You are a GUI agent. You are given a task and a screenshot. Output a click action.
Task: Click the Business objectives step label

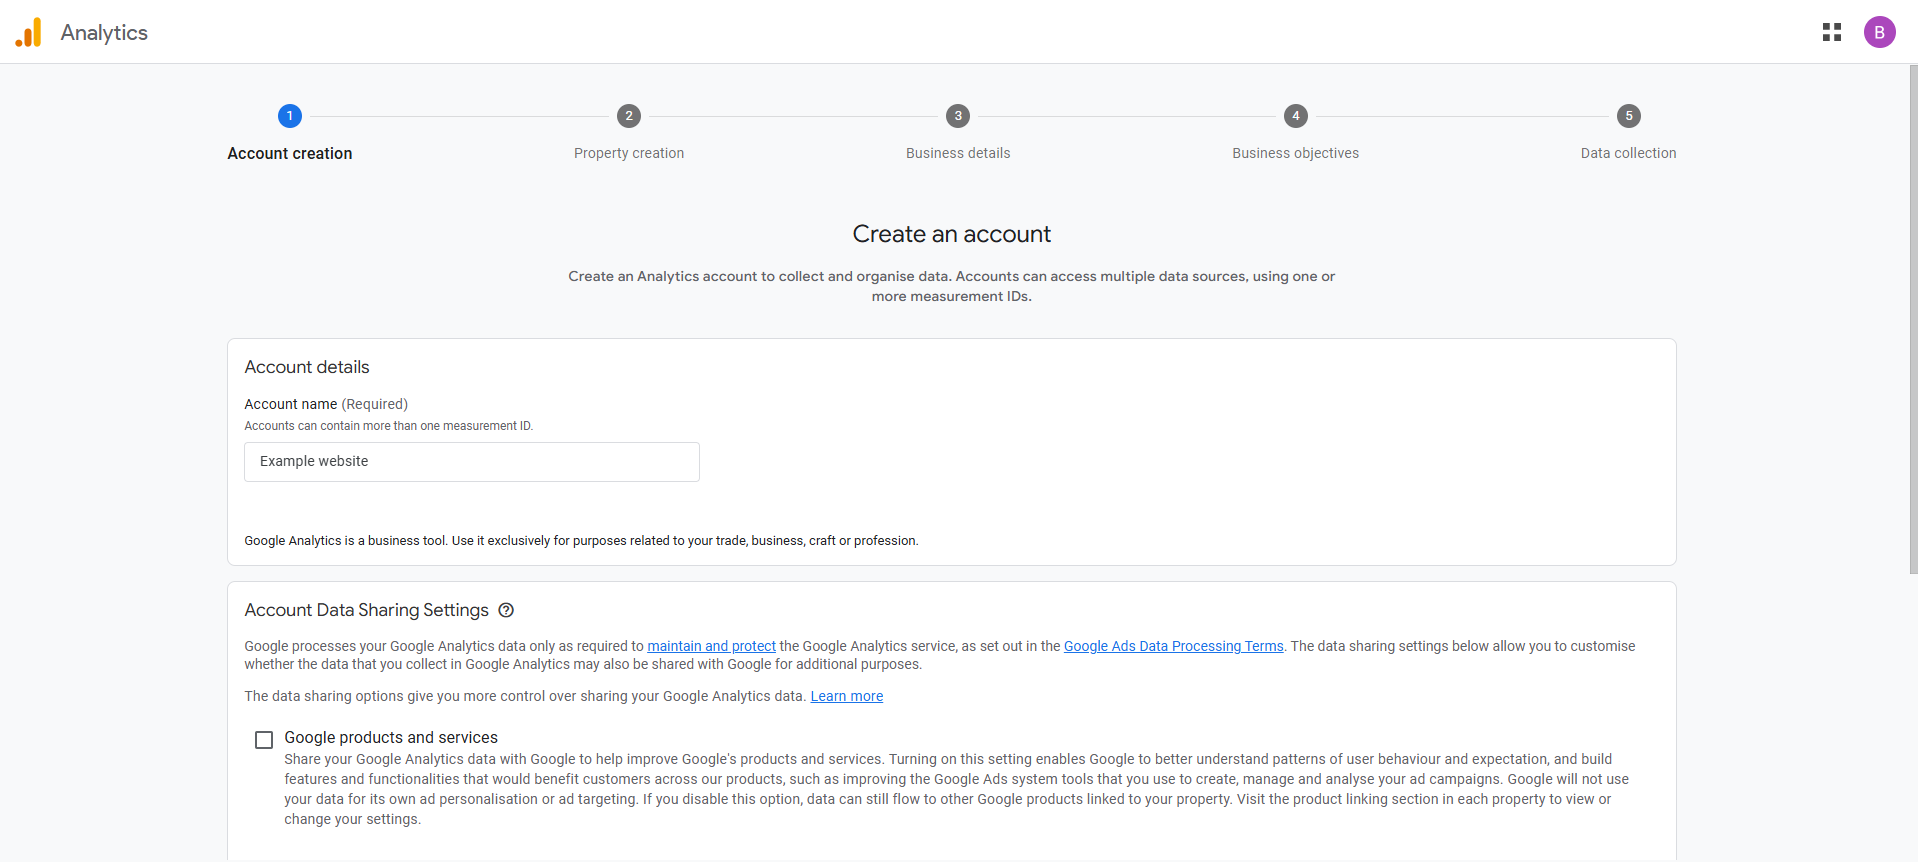[1295, 153]
